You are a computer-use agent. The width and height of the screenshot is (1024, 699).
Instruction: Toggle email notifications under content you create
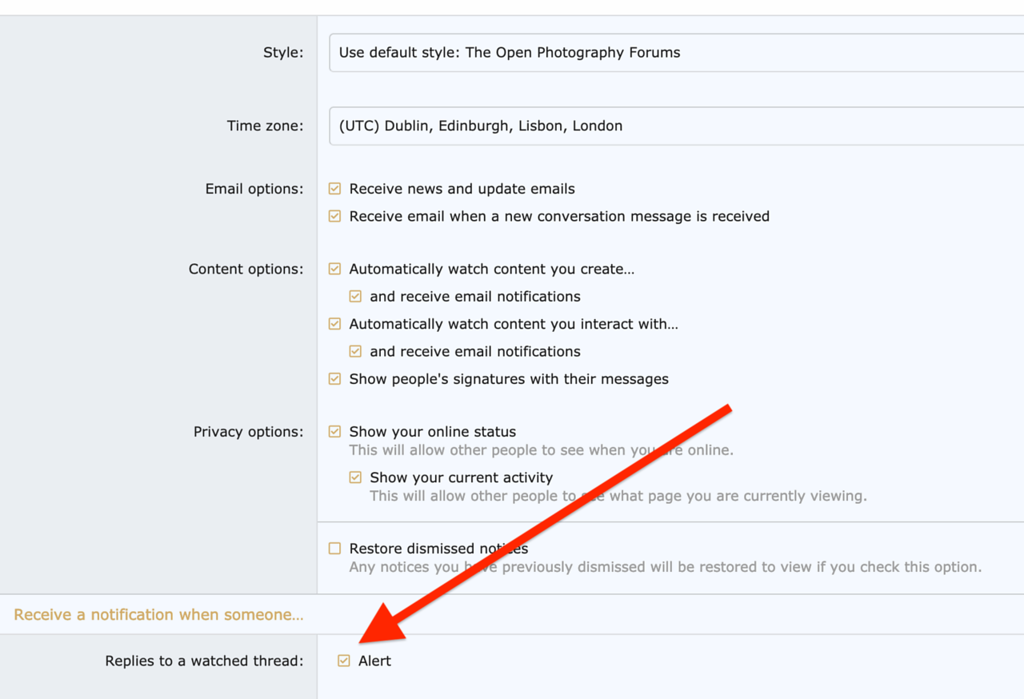point(355,297)
